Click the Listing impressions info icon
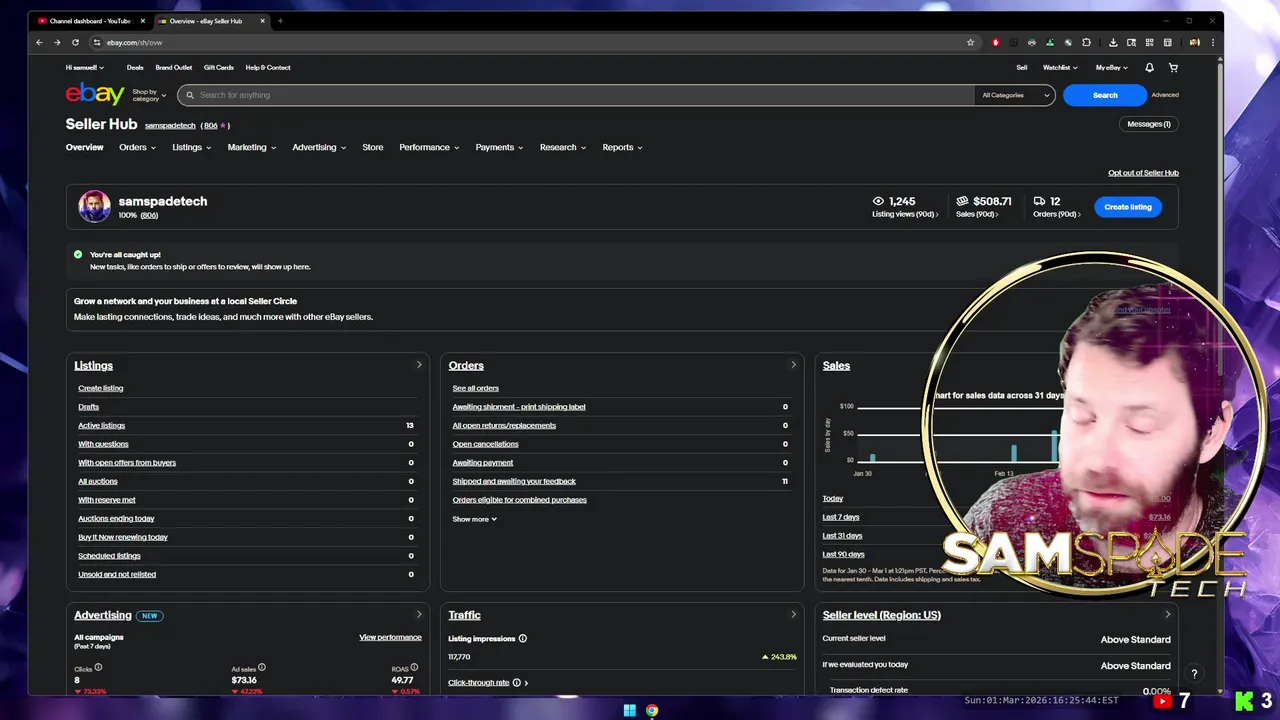 523,638
